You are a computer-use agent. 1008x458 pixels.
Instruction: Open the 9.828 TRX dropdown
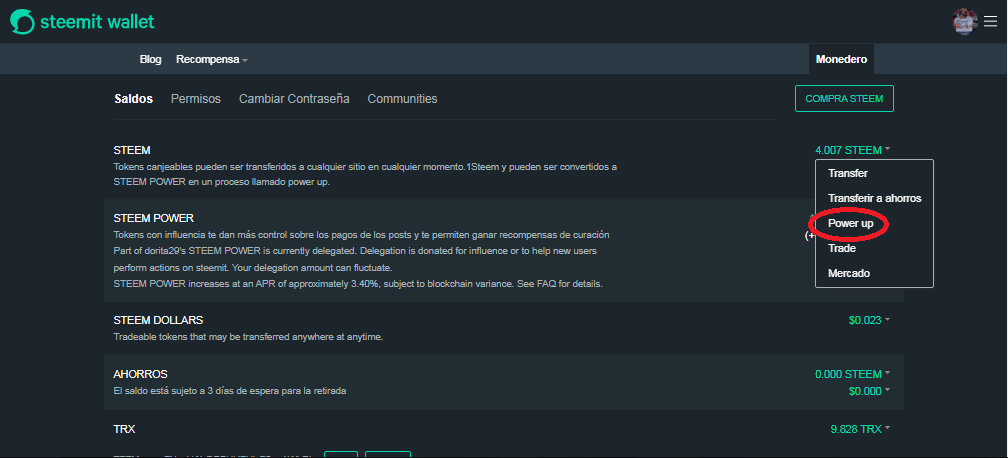click(860, 429)
